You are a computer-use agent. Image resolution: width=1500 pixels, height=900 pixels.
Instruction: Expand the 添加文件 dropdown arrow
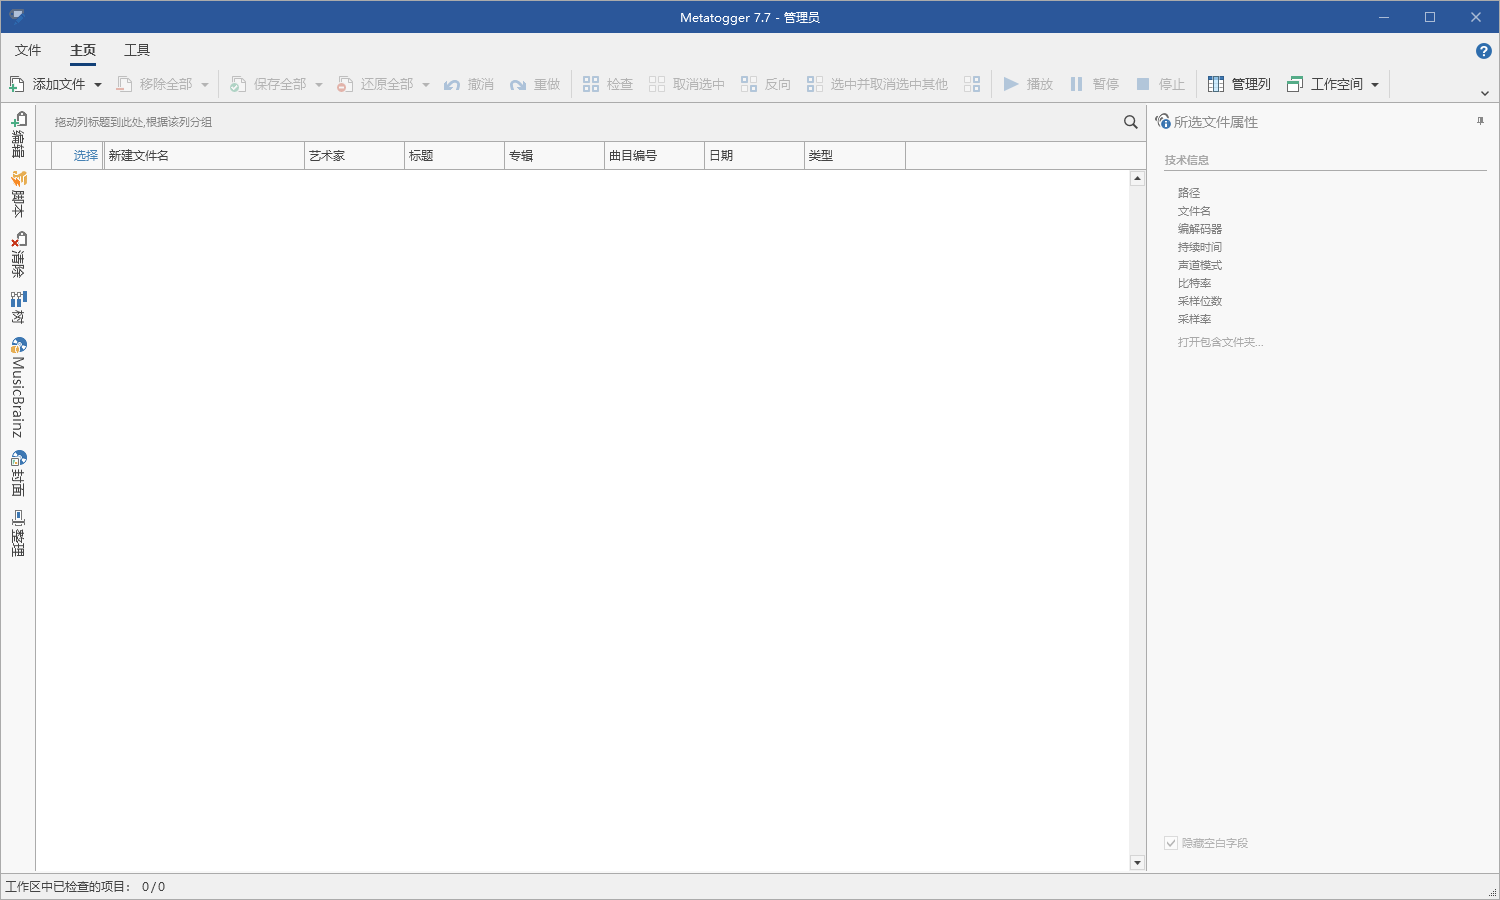pyautogui.click(x=98, y=85)
